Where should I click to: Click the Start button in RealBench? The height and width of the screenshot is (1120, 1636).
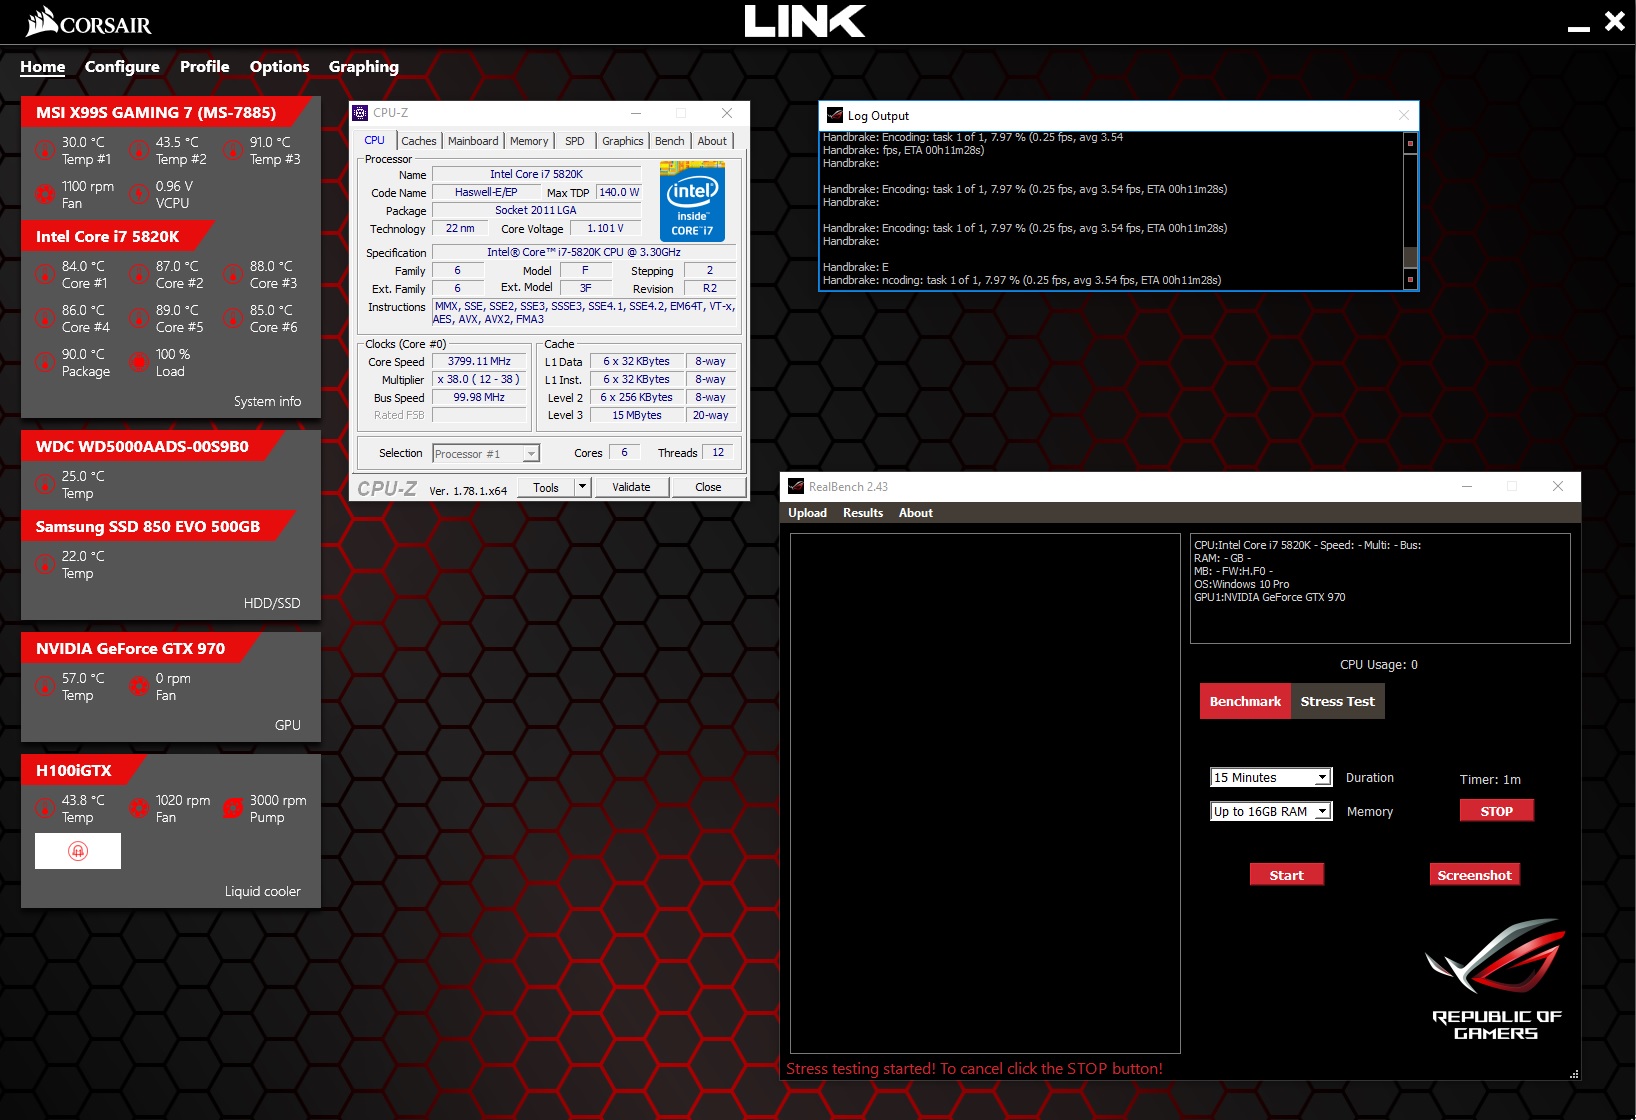tap(1286, 875)
